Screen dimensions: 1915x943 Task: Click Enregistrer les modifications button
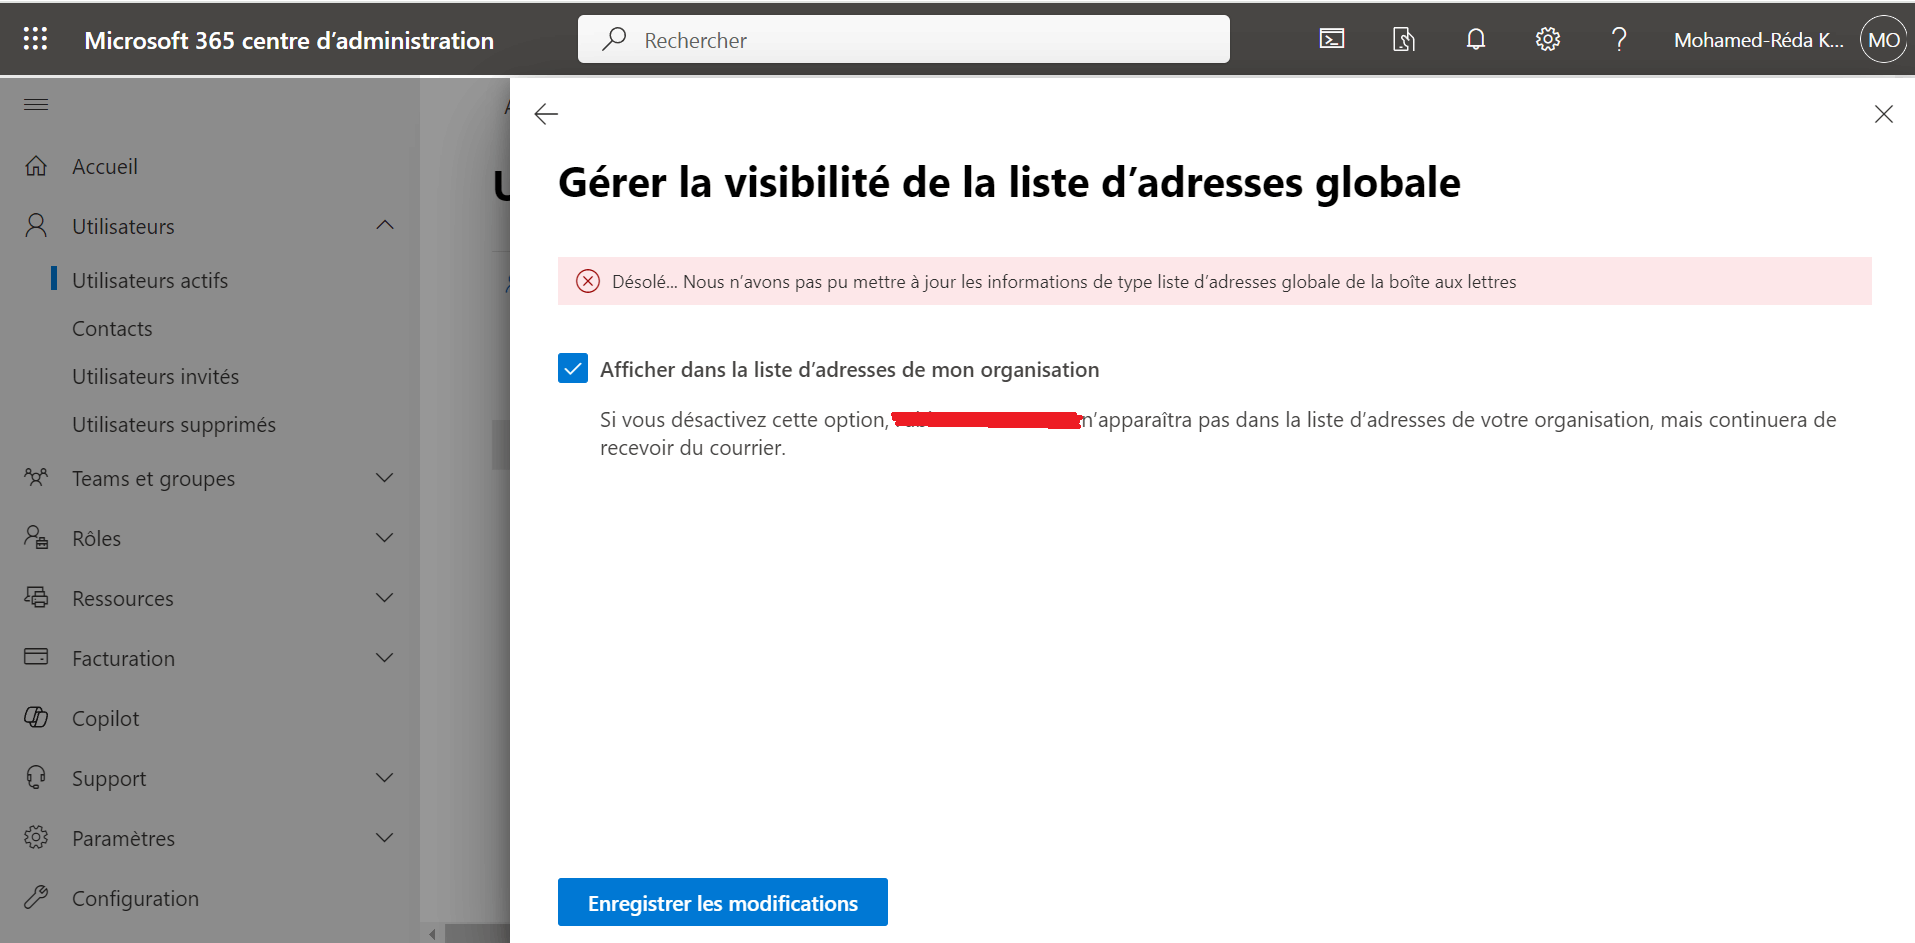pos(723,902)
